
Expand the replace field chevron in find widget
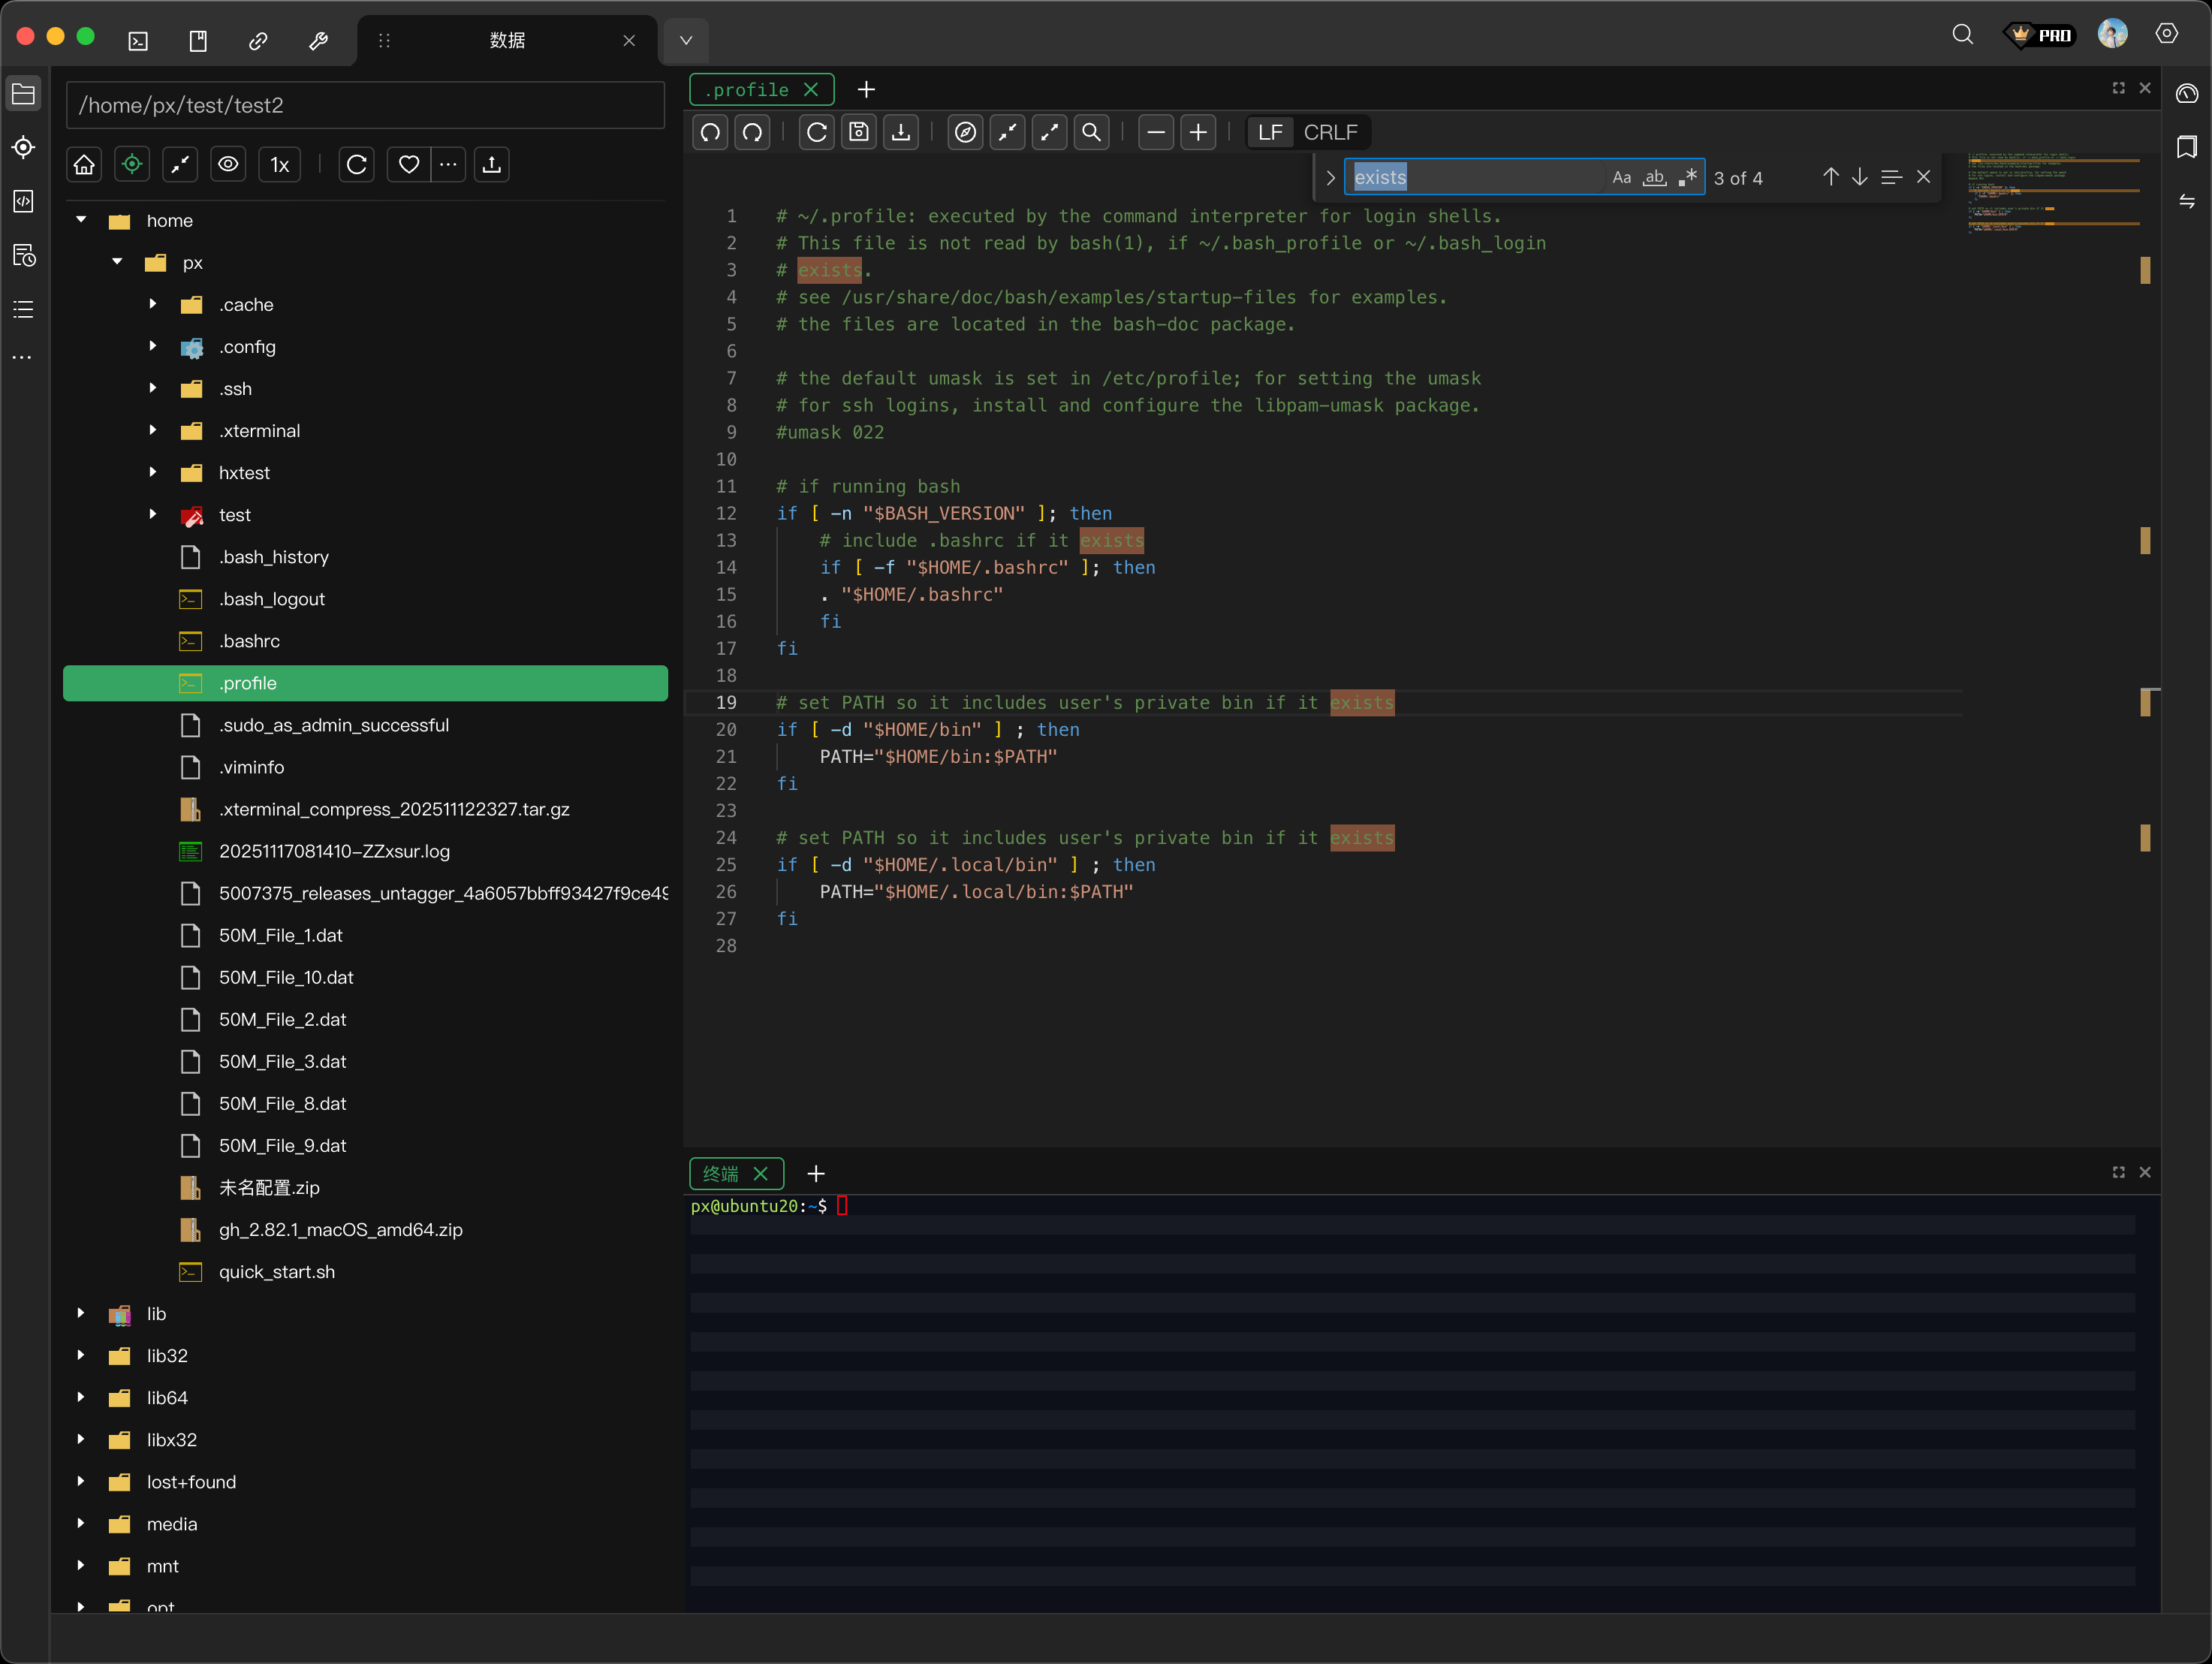coord(1330,178)
